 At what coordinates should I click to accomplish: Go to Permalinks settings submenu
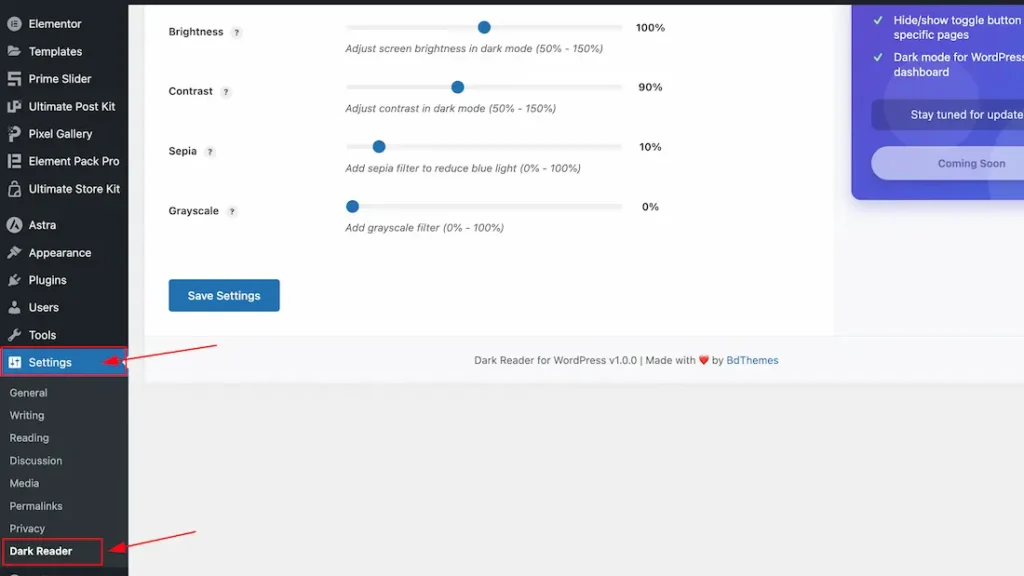(36, 506)
